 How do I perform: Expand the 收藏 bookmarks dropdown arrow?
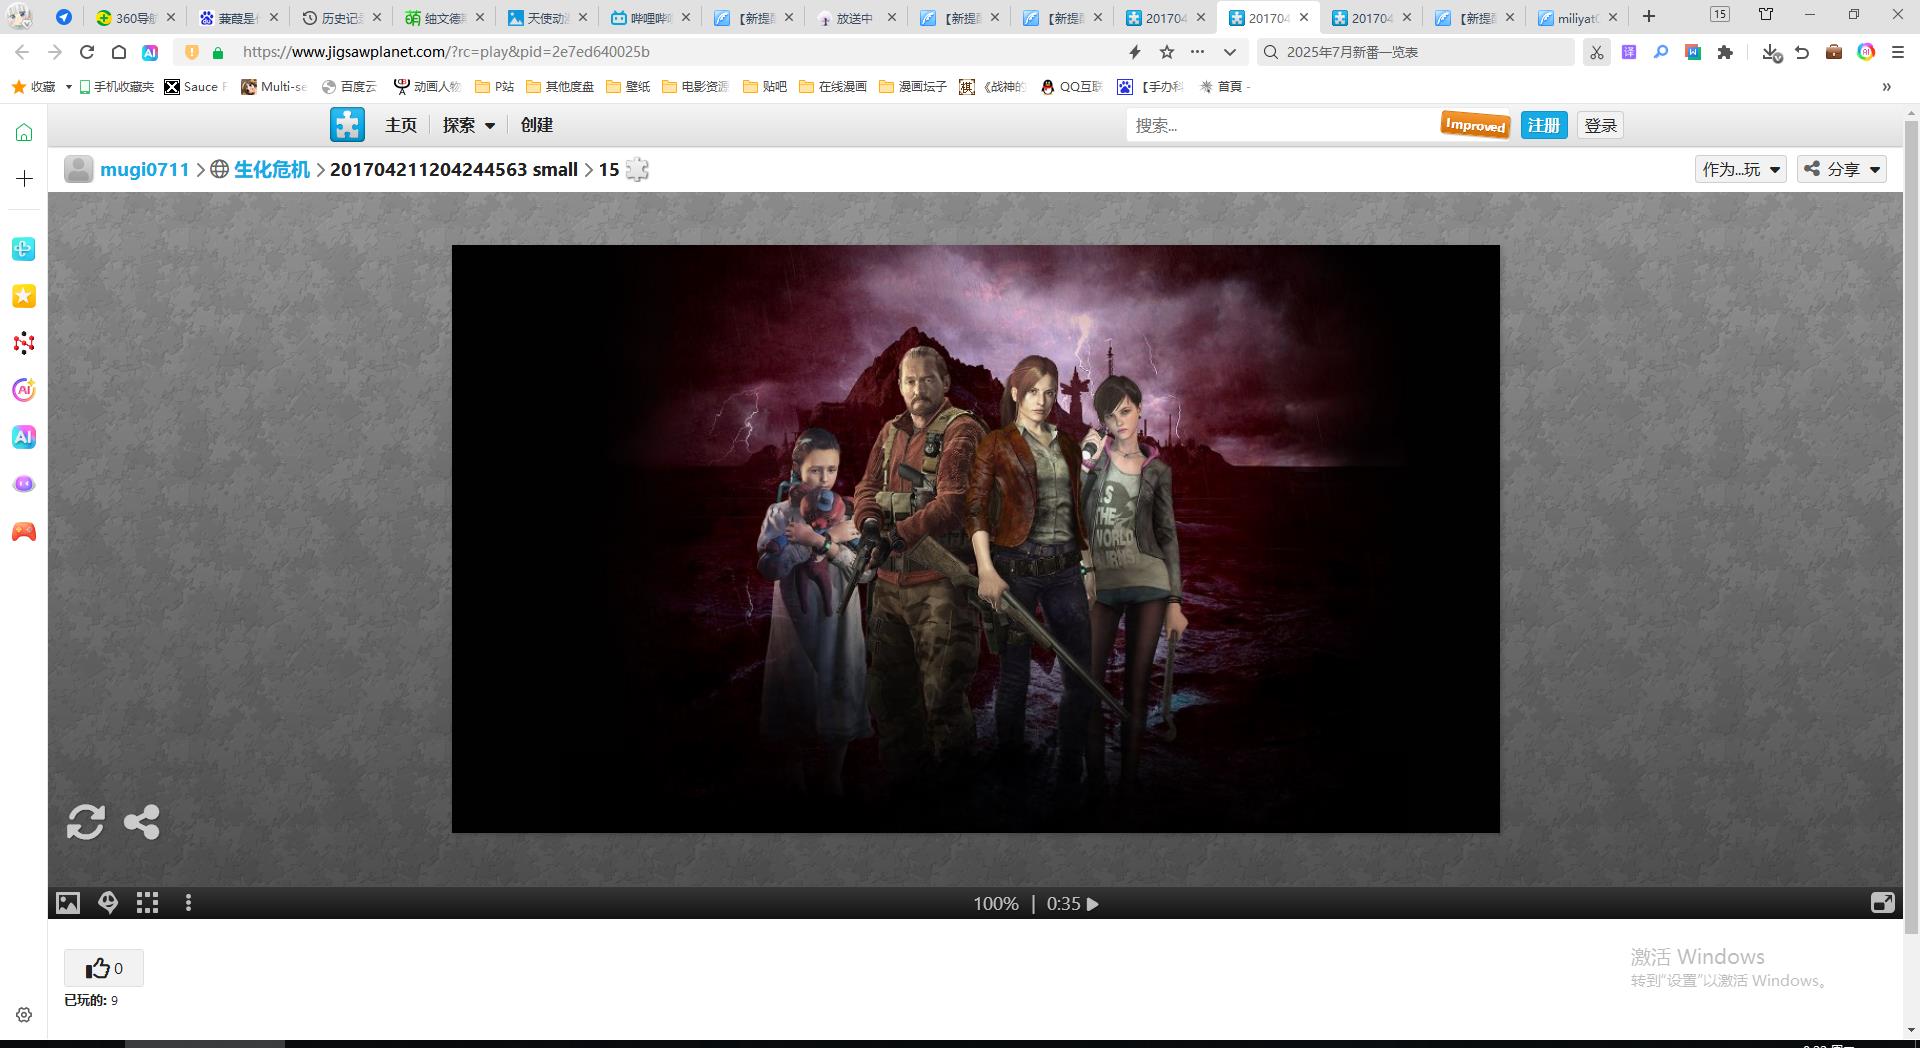tap(68, 87)
